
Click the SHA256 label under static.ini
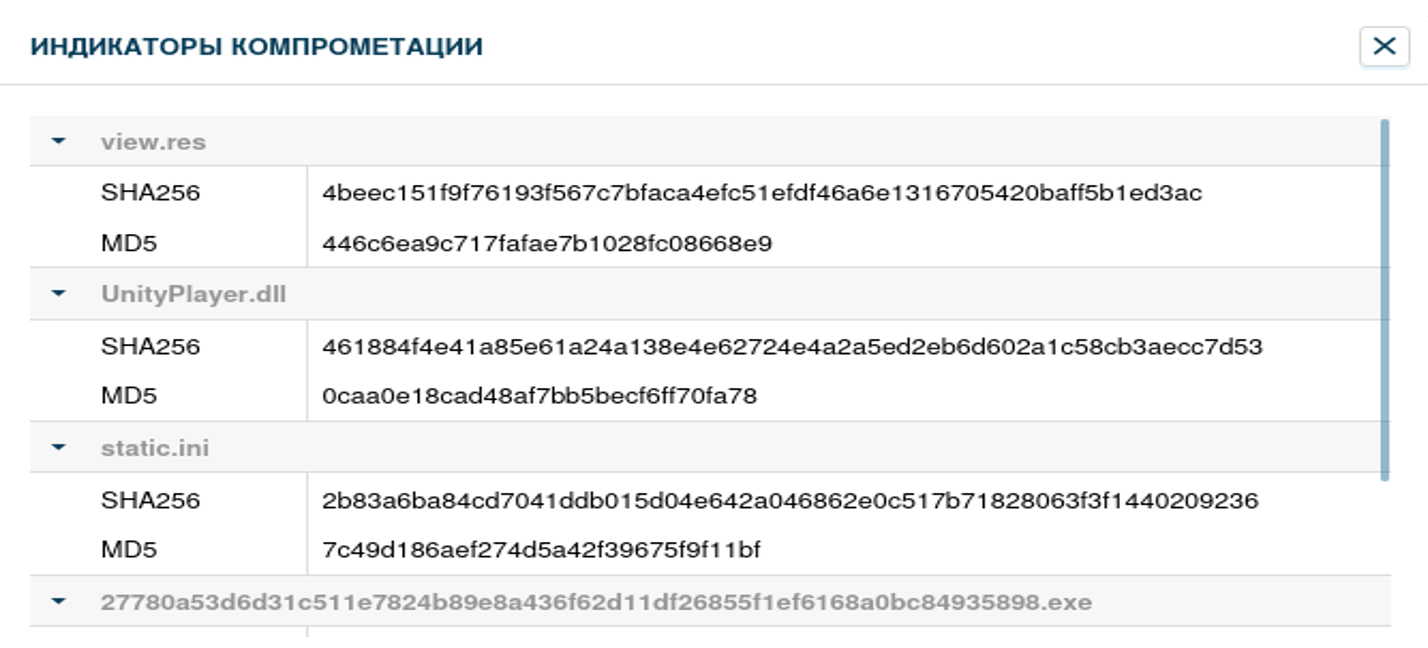coord(150,500)
